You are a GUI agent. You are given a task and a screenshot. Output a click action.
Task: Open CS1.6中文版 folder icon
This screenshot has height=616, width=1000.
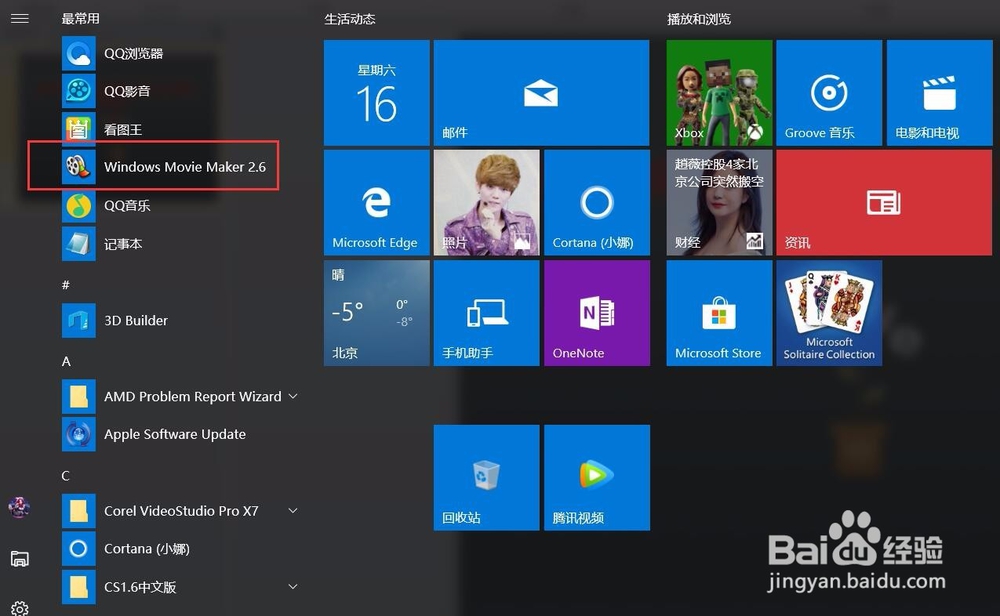tap(78, 586)
